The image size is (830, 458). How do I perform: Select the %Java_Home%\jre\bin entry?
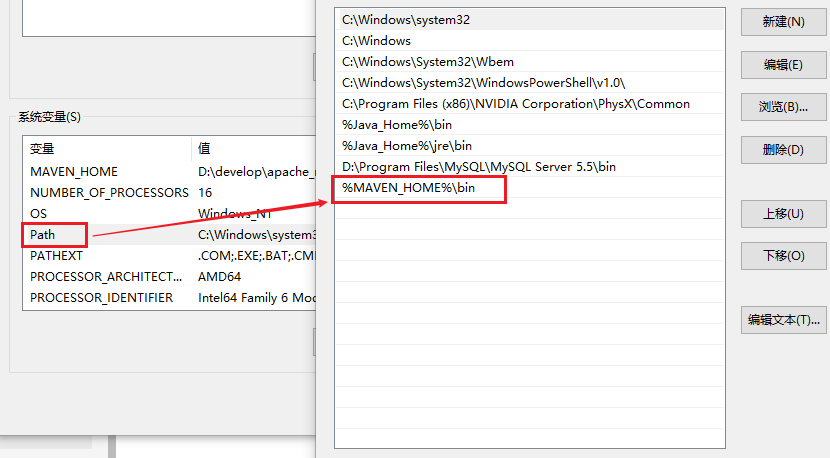point(529,146)
